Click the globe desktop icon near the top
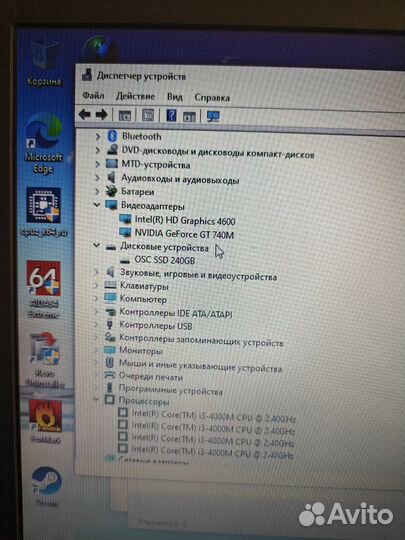This screenshot has width=405, height=540. pos(99,49)
